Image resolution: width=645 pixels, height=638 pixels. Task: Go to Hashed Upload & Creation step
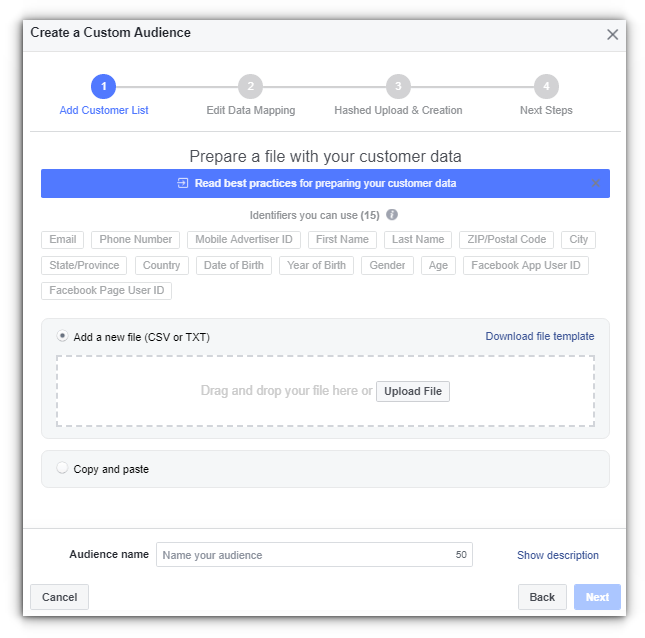[398, 110]
